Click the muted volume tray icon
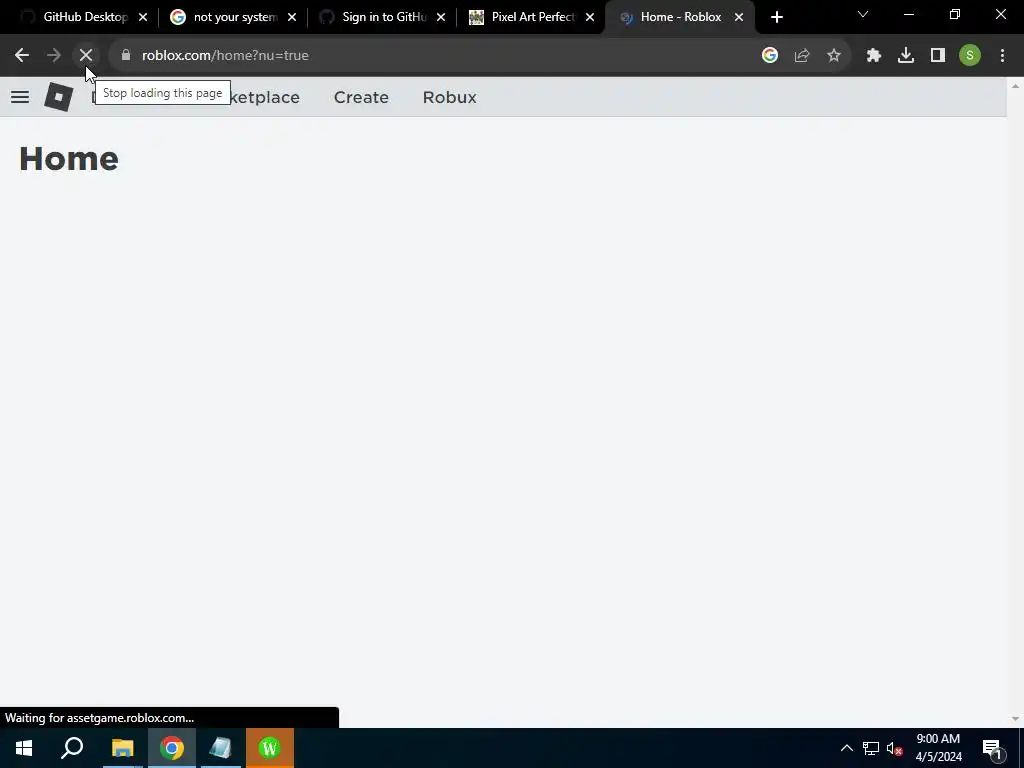This screenshot has height=768, width=1024. click(x=895, y=748)
